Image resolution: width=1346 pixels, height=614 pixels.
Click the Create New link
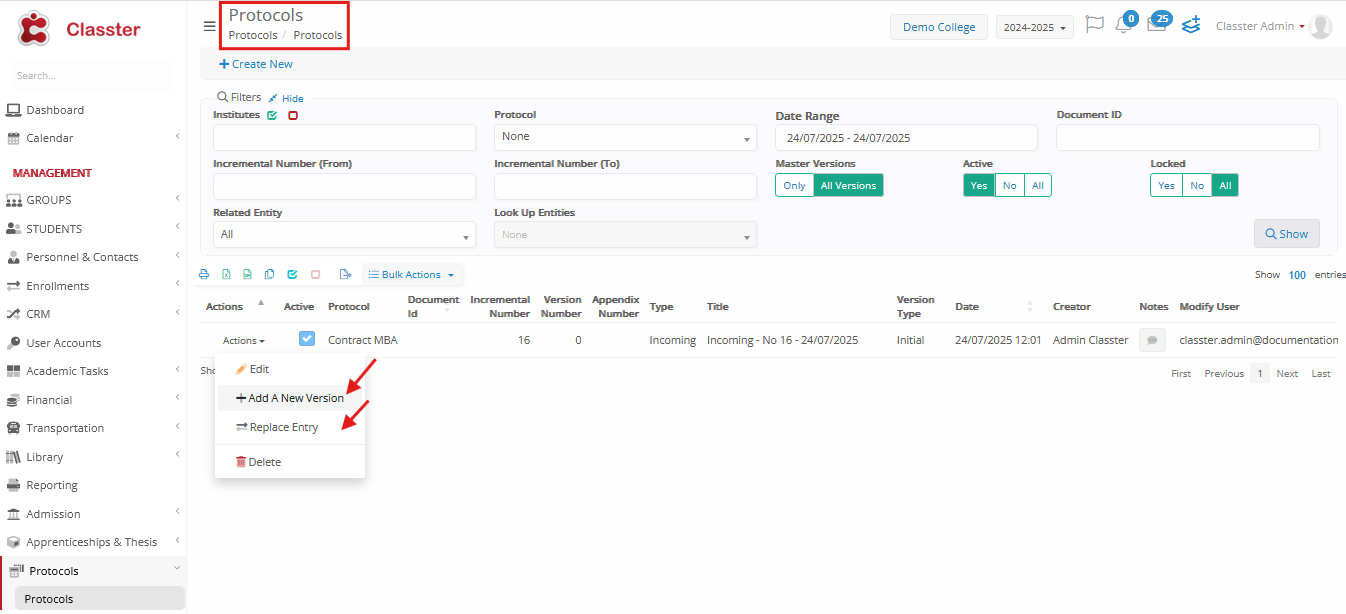(256, 64)
